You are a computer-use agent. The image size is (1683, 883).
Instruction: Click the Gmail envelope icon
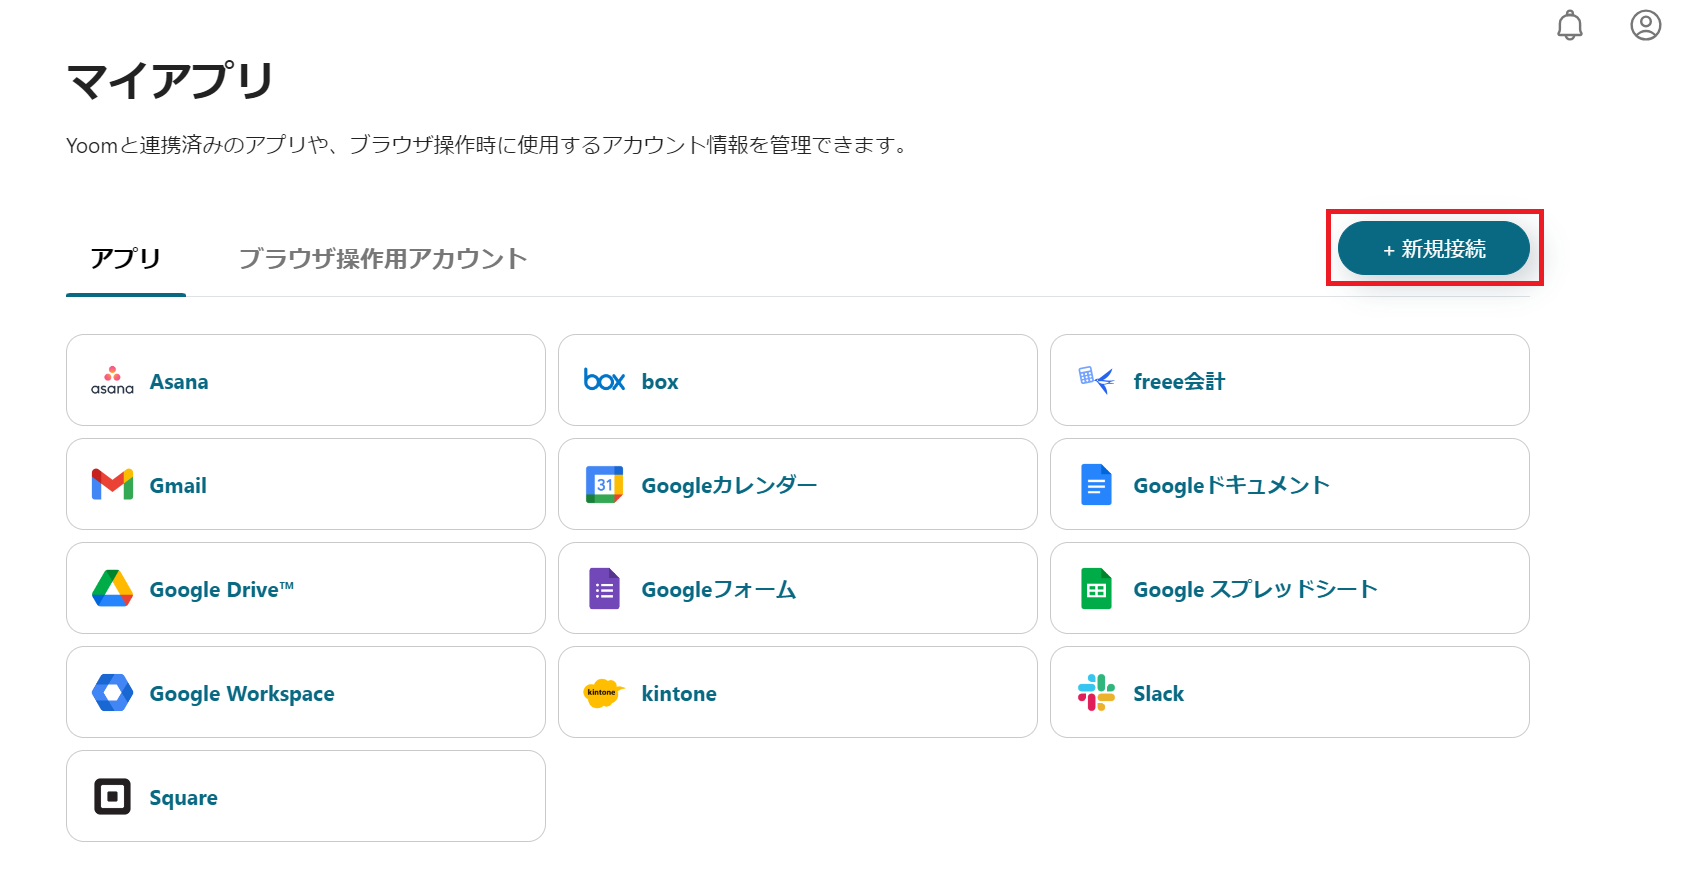(x=112, y=485)
